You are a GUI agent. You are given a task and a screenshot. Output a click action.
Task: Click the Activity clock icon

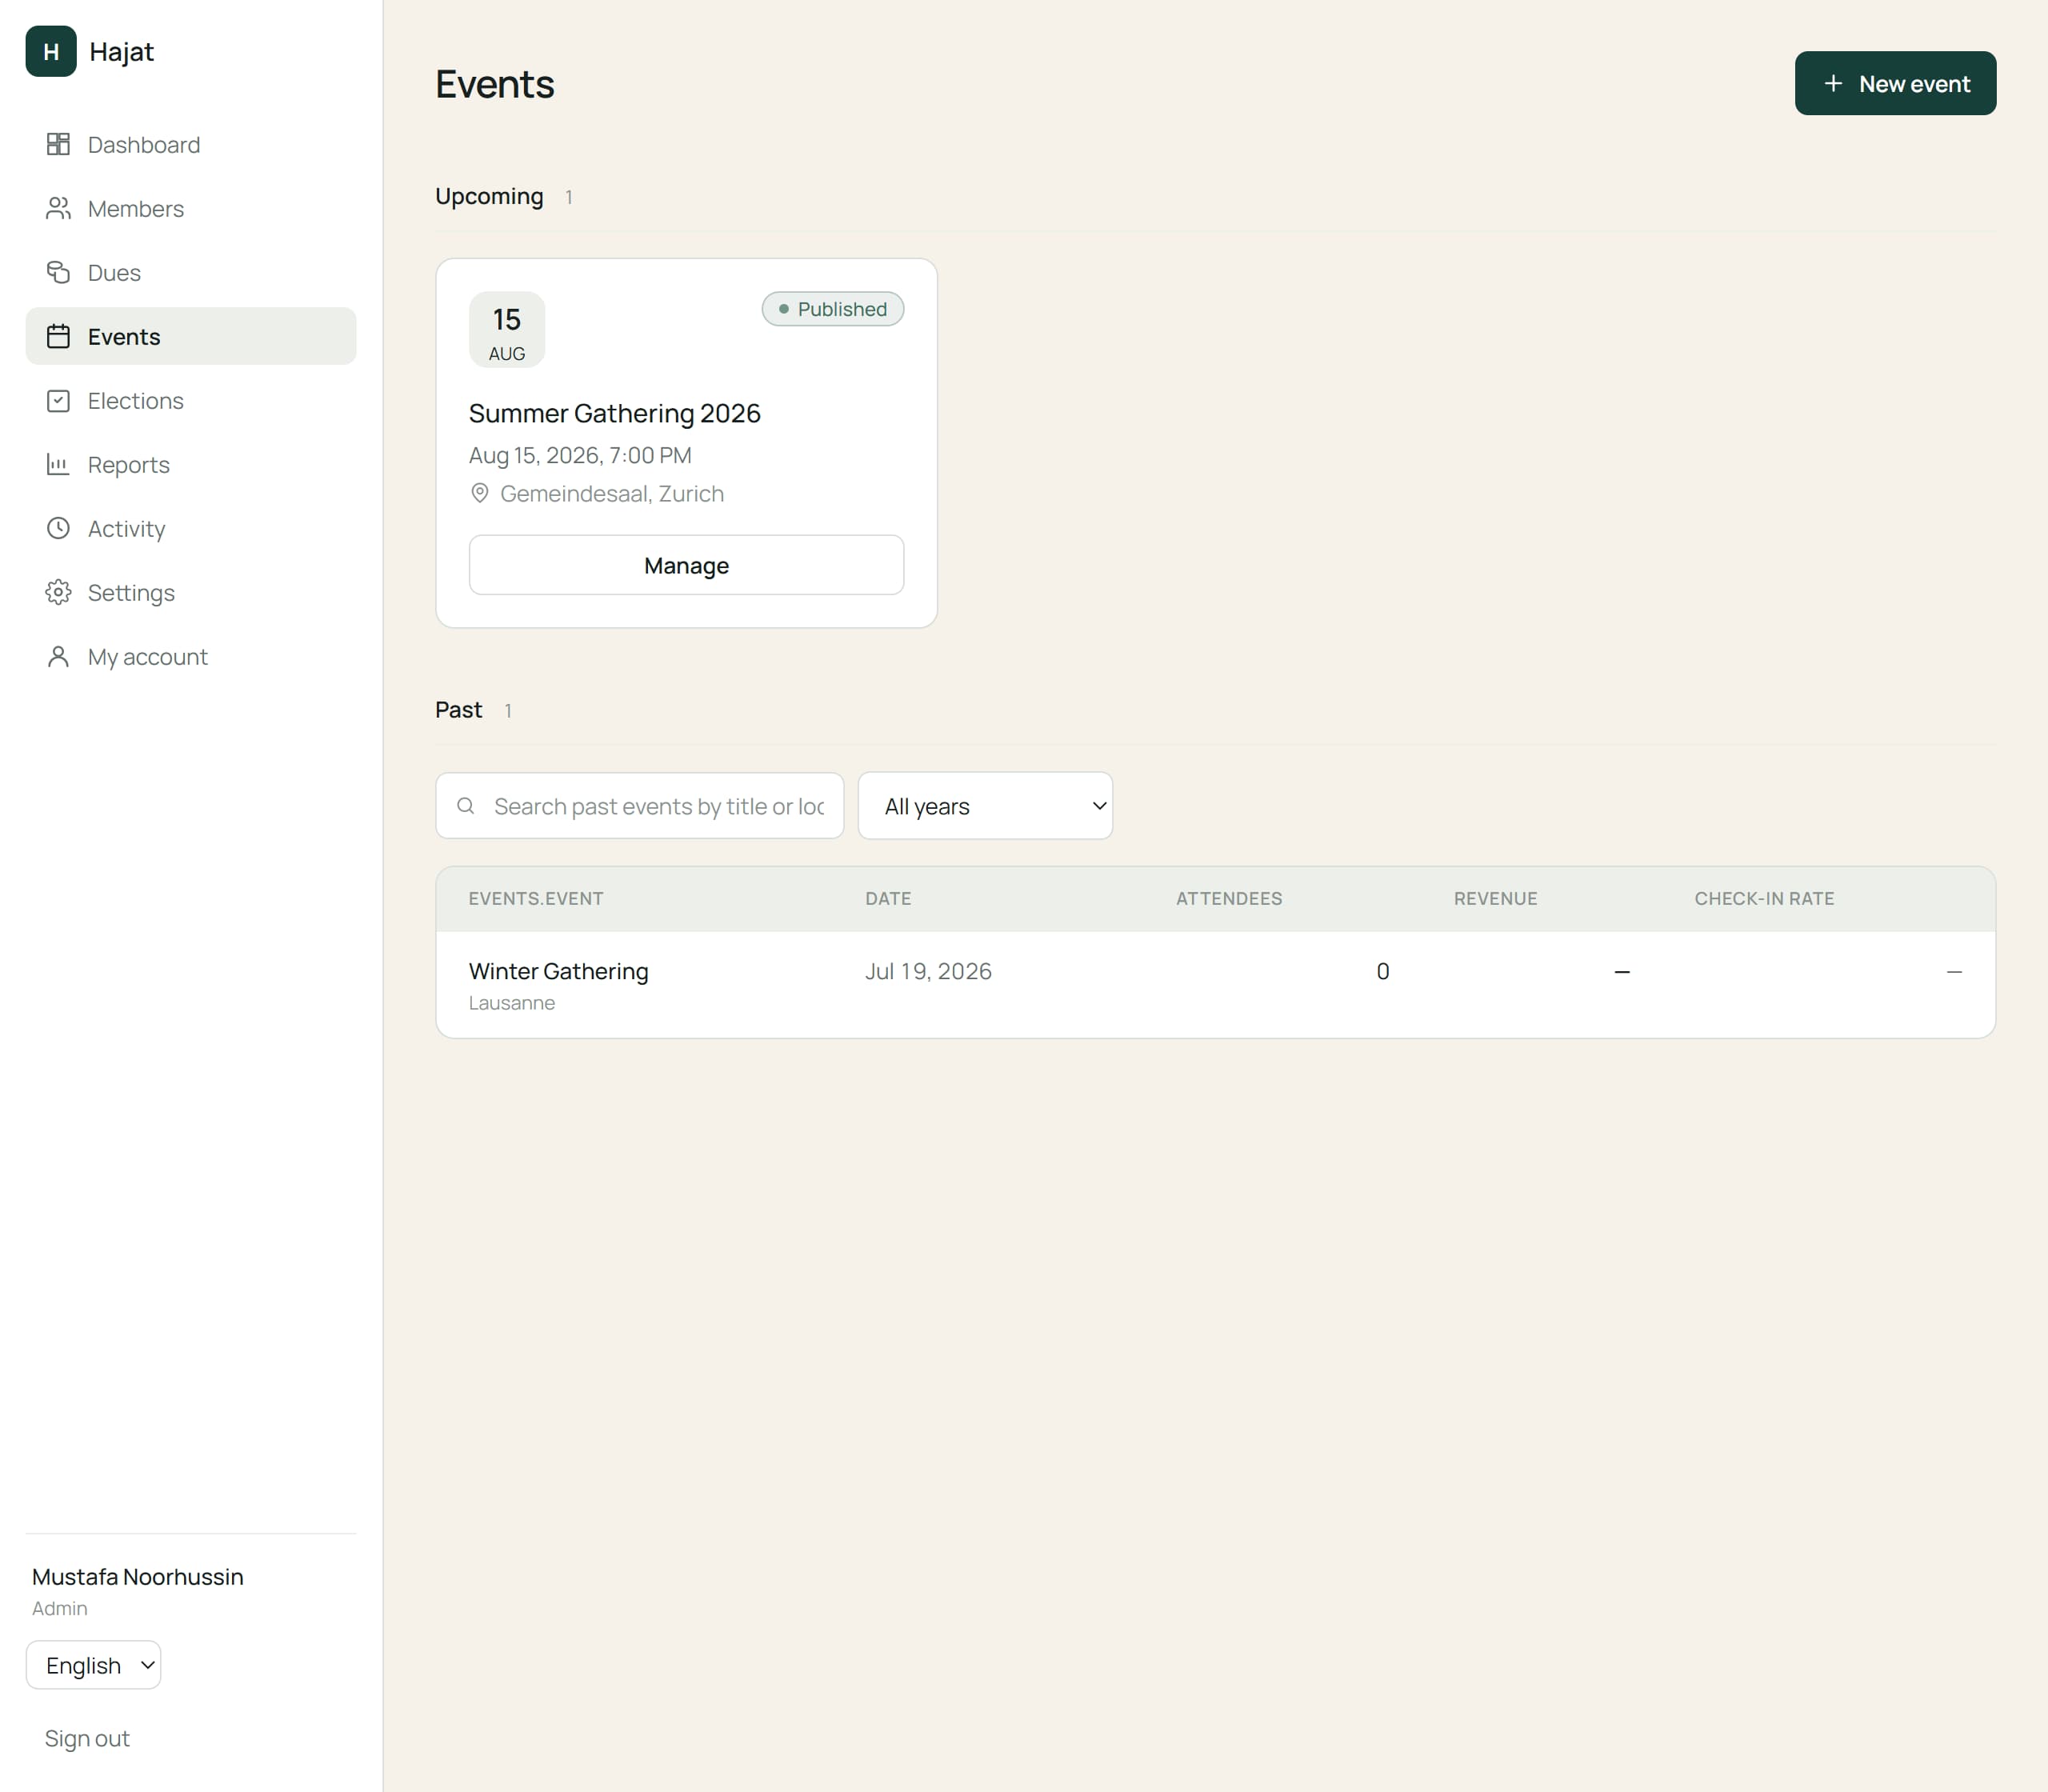click(58, 528)
